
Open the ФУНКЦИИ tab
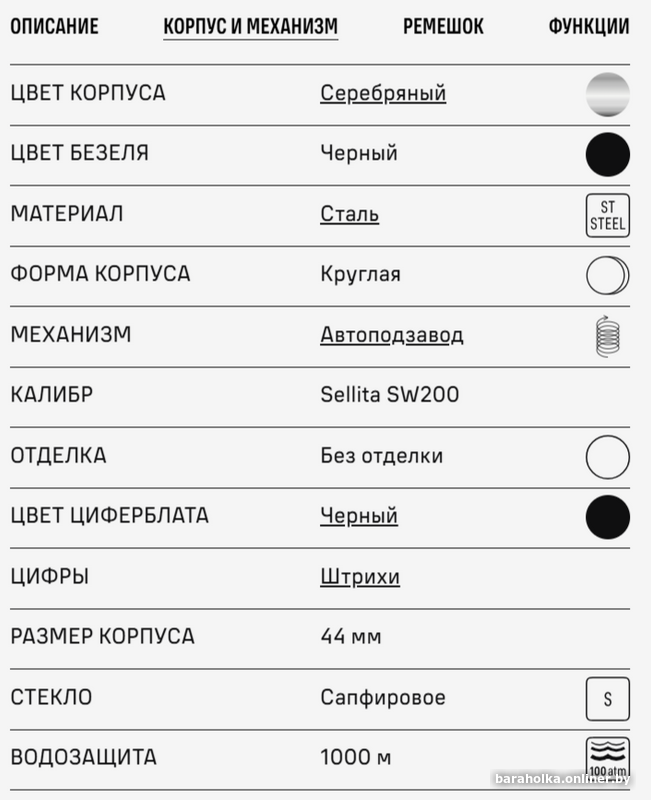(x=589, y=27)
